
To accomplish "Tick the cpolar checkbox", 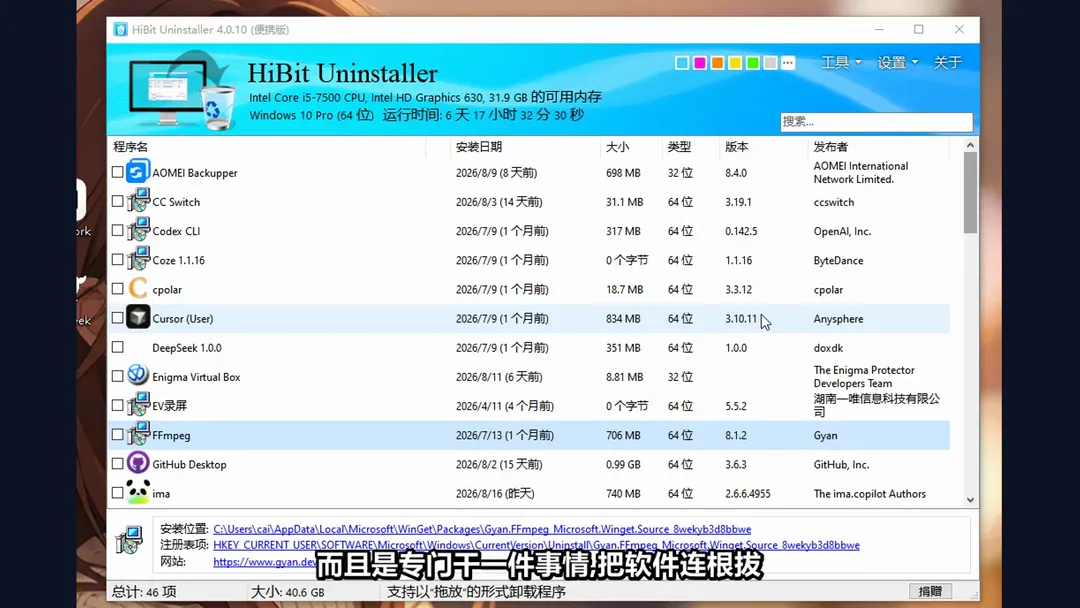I will click(x=118, y=289).
